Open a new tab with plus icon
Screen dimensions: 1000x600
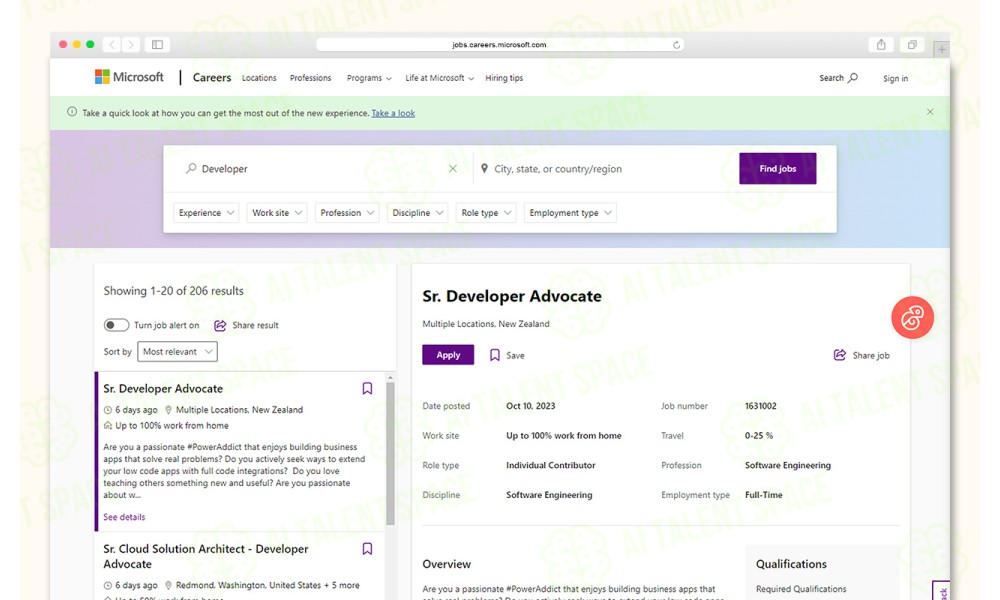941,49
